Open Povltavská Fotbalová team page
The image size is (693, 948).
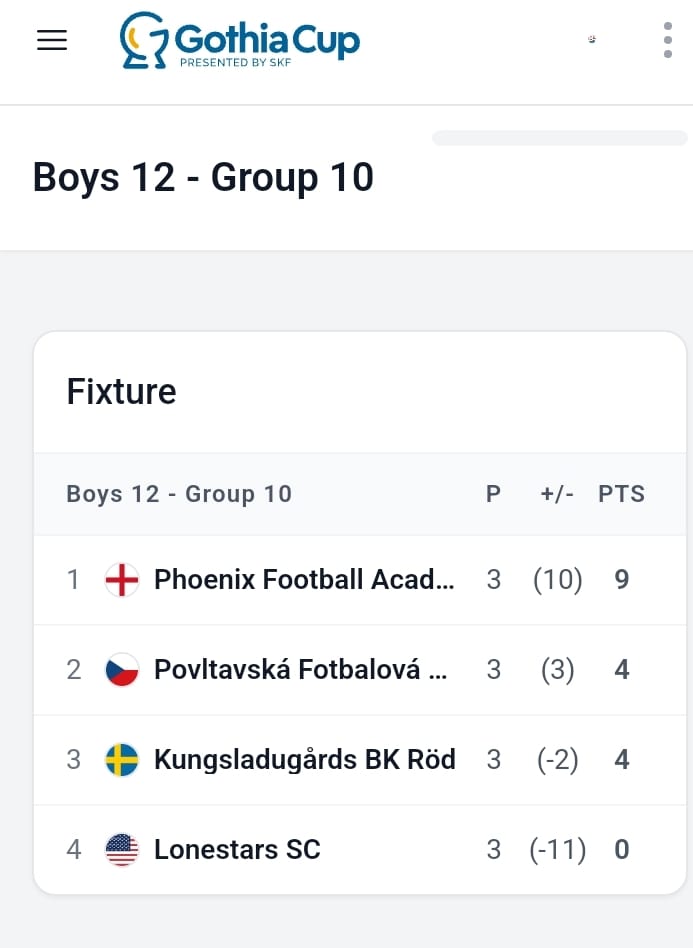[x=300, y=670]
